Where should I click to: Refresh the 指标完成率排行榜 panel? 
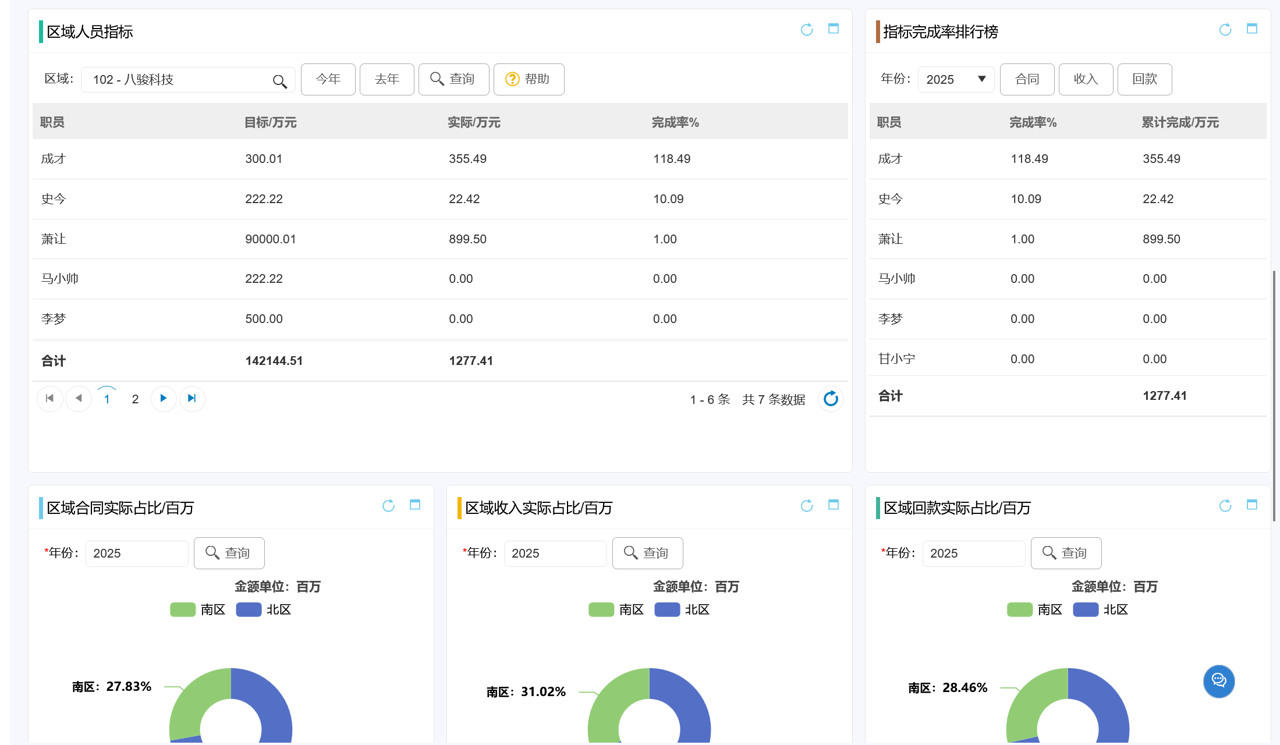[1224, 30]
